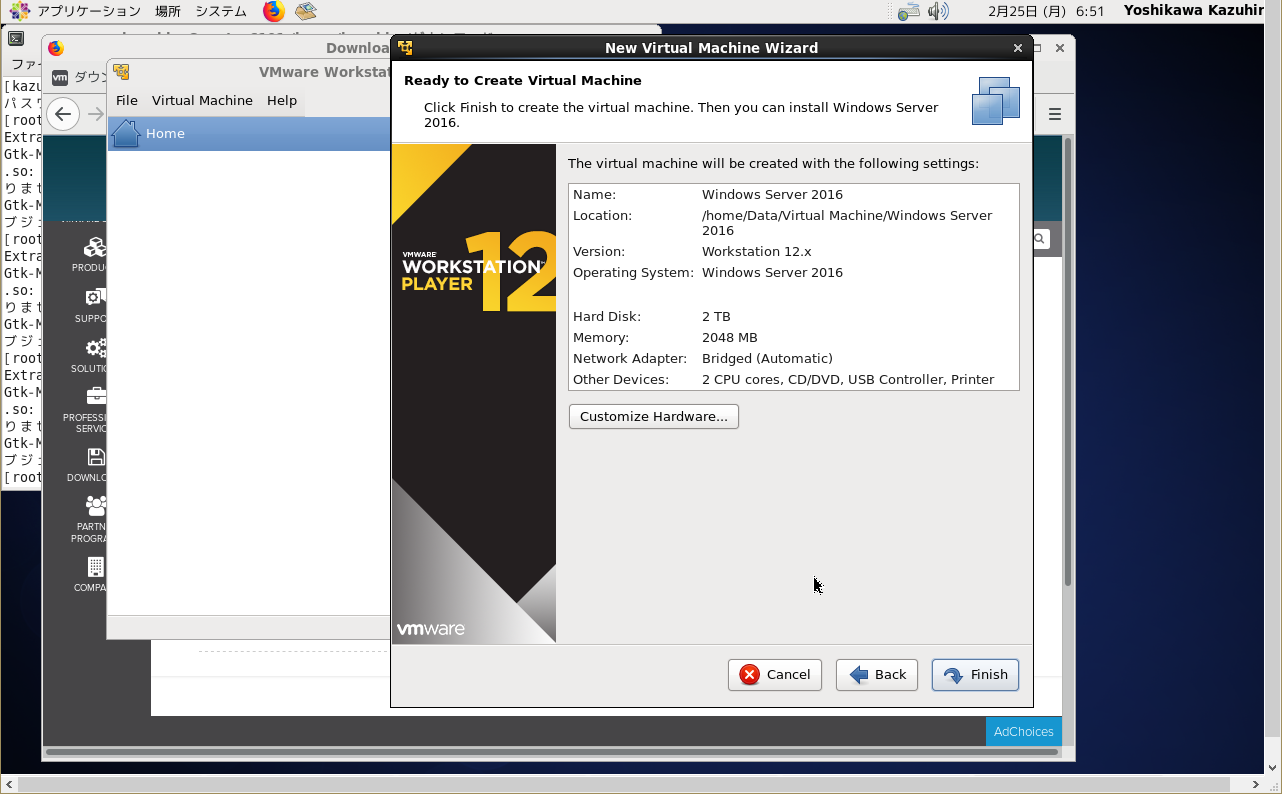This screenshot has width=1282, height=794.
Task: Click the Finish button to create VM
Action: (975, 675)
